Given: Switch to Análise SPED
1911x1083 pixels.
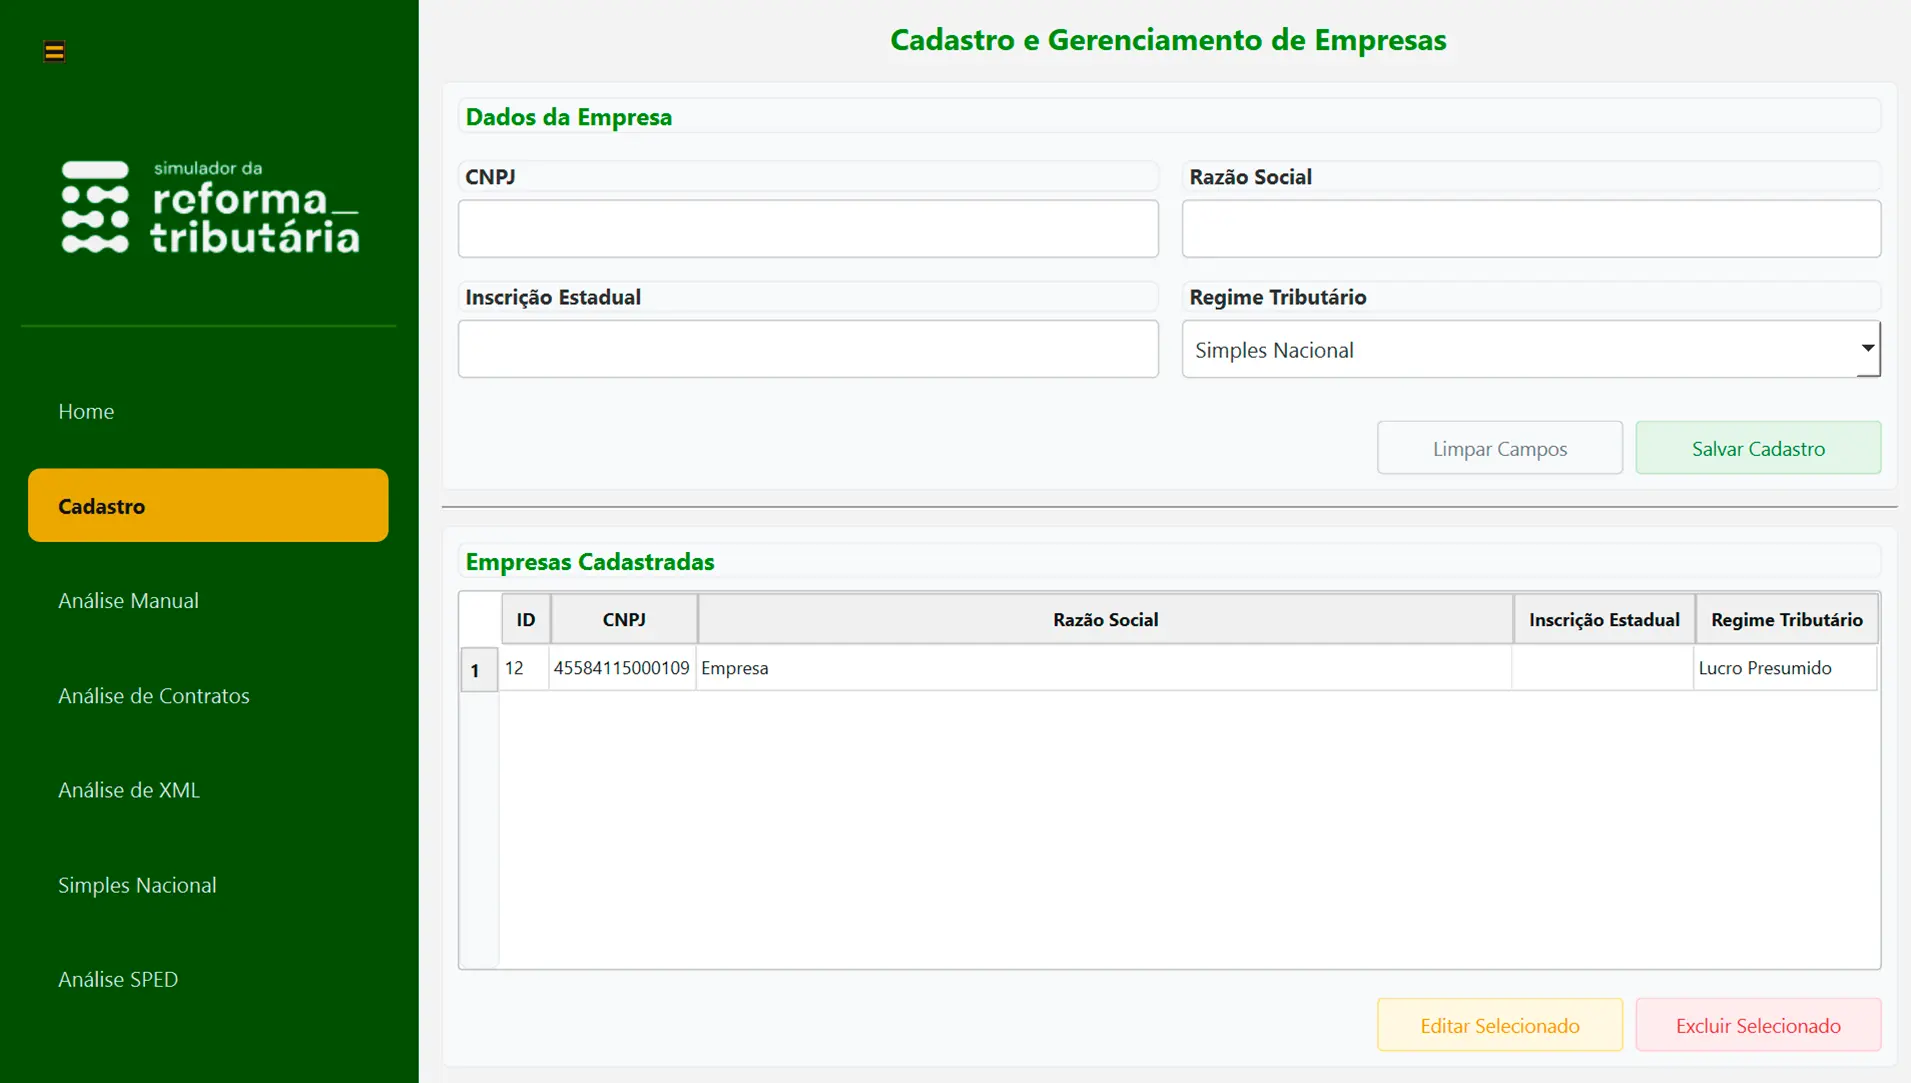Looking at the screenshot, I should 118,979.
